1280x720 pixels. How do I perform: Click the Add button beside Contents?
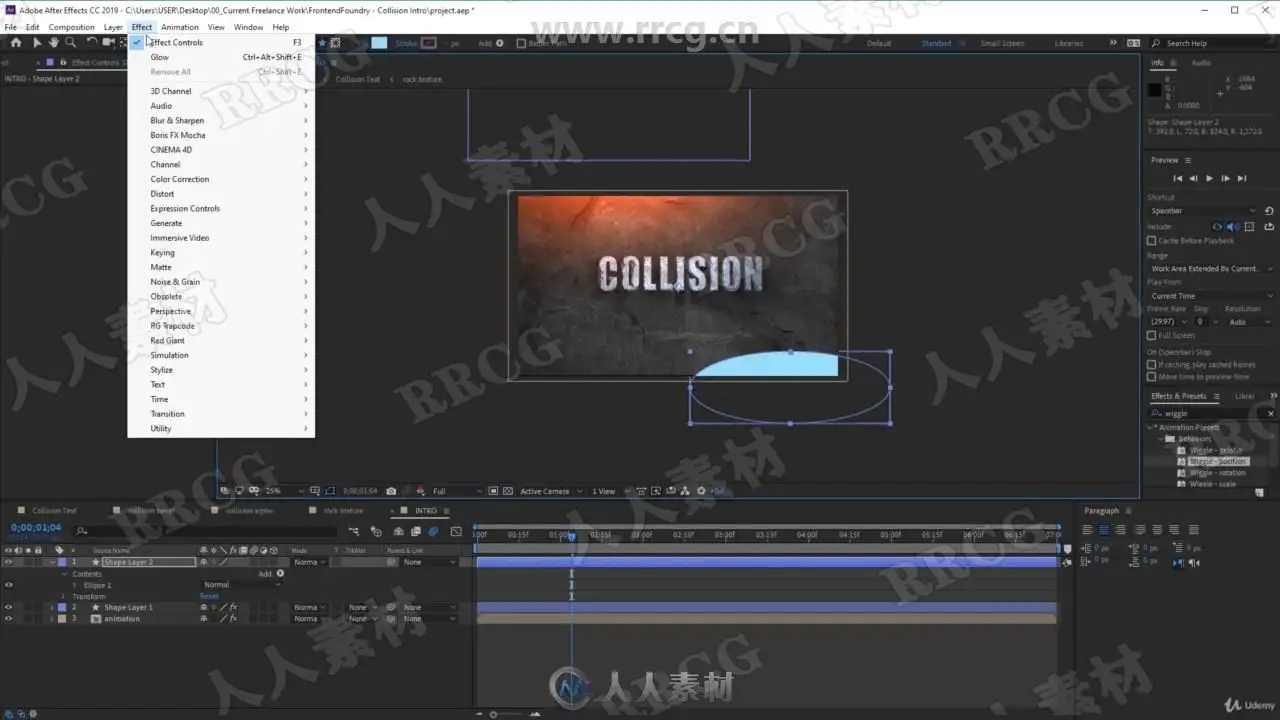point(265,574)
